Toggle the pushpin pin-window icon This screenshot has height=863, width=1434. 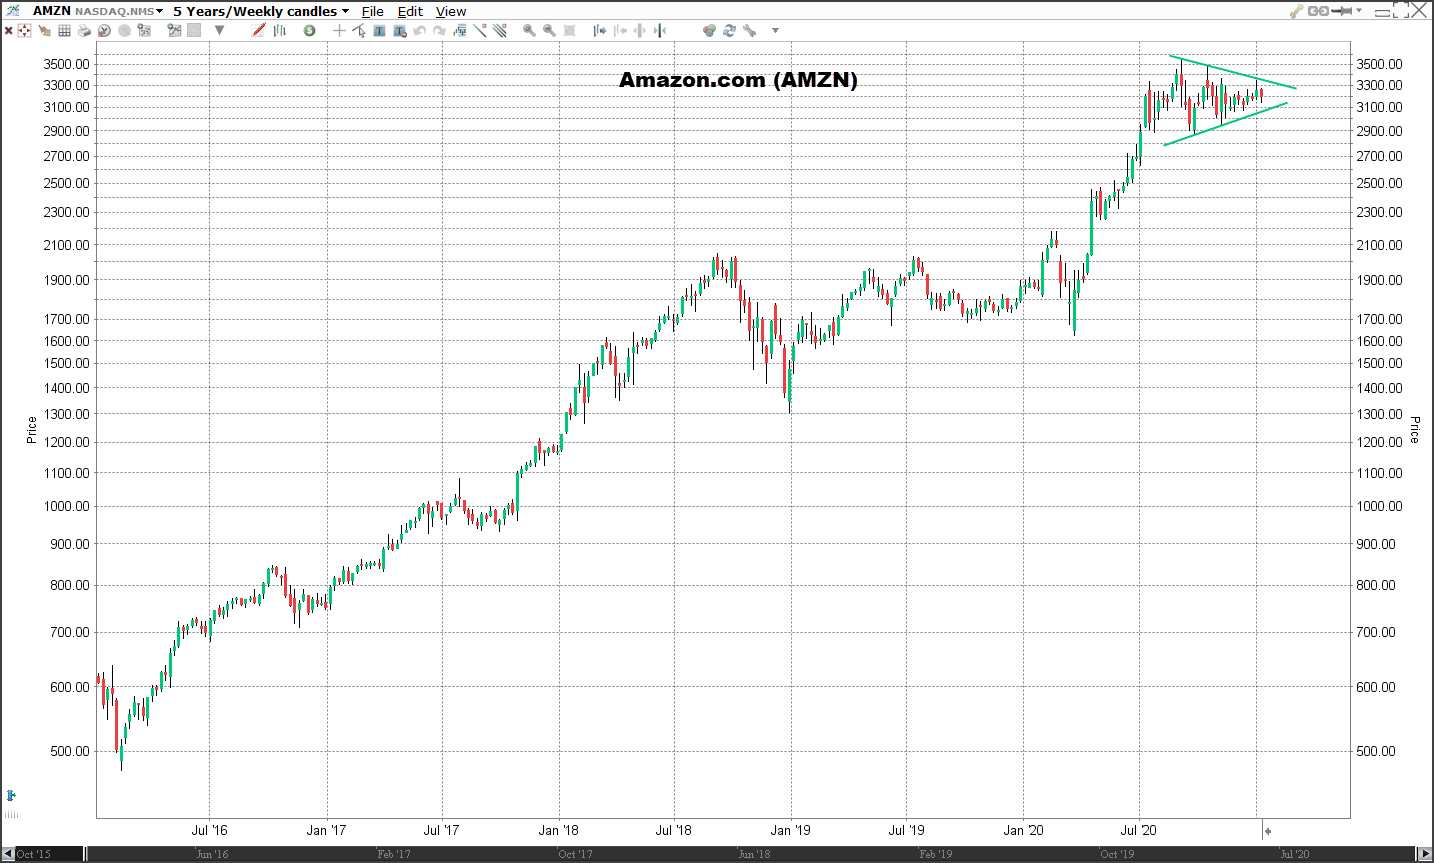click(1341, 11)
